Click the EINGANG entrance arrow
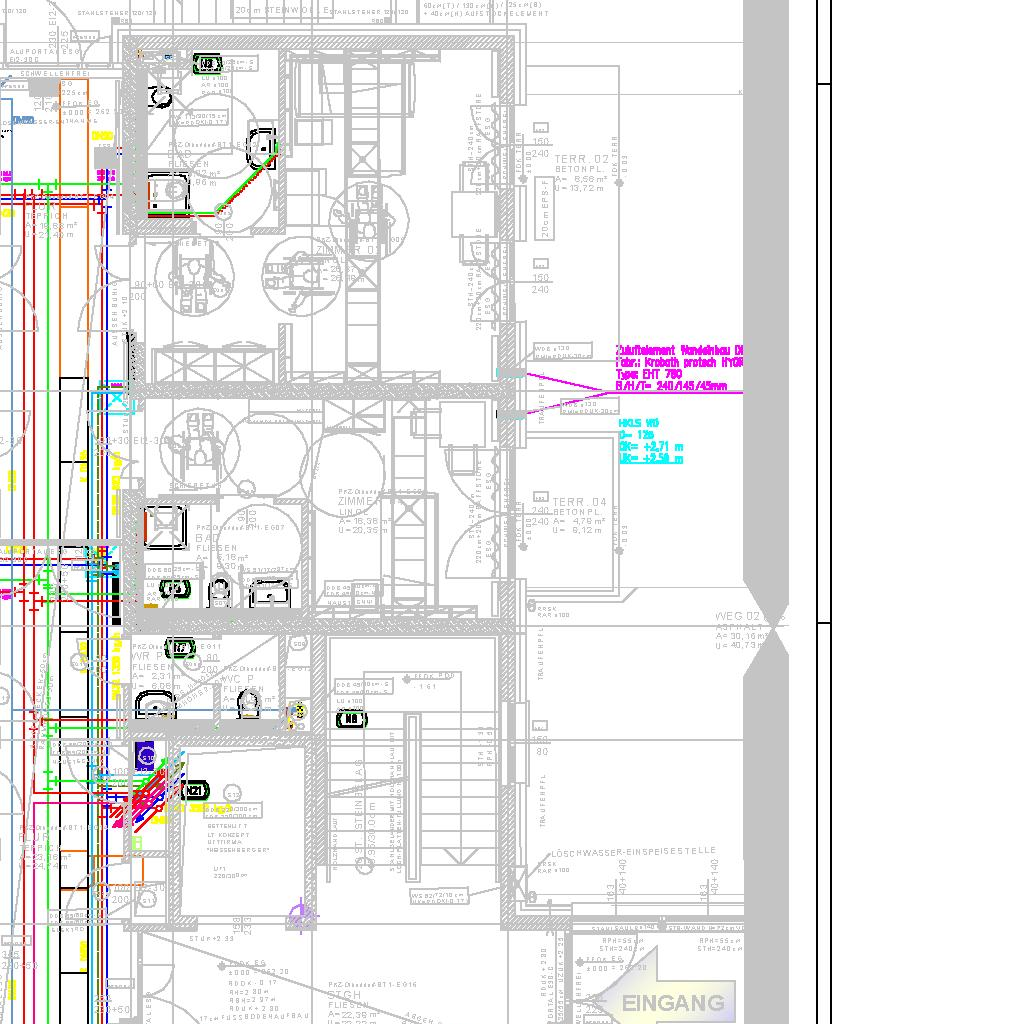 [x=663, y=1000]
